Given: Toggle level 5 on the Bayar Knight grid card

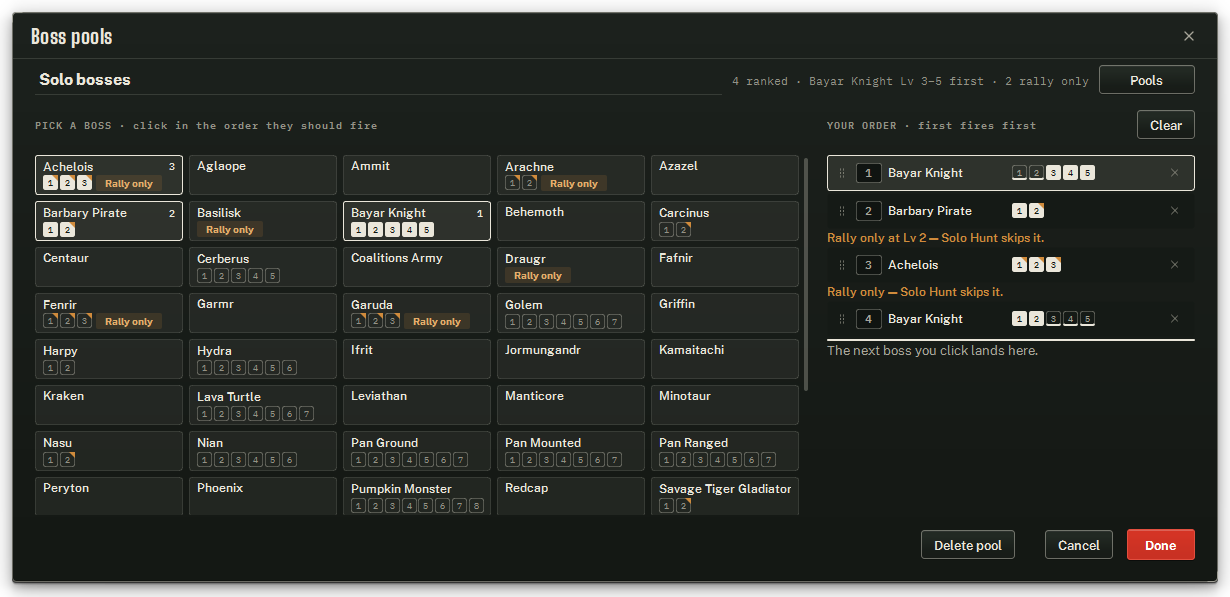Looking at the screenshot, I should tap(427, 230).
